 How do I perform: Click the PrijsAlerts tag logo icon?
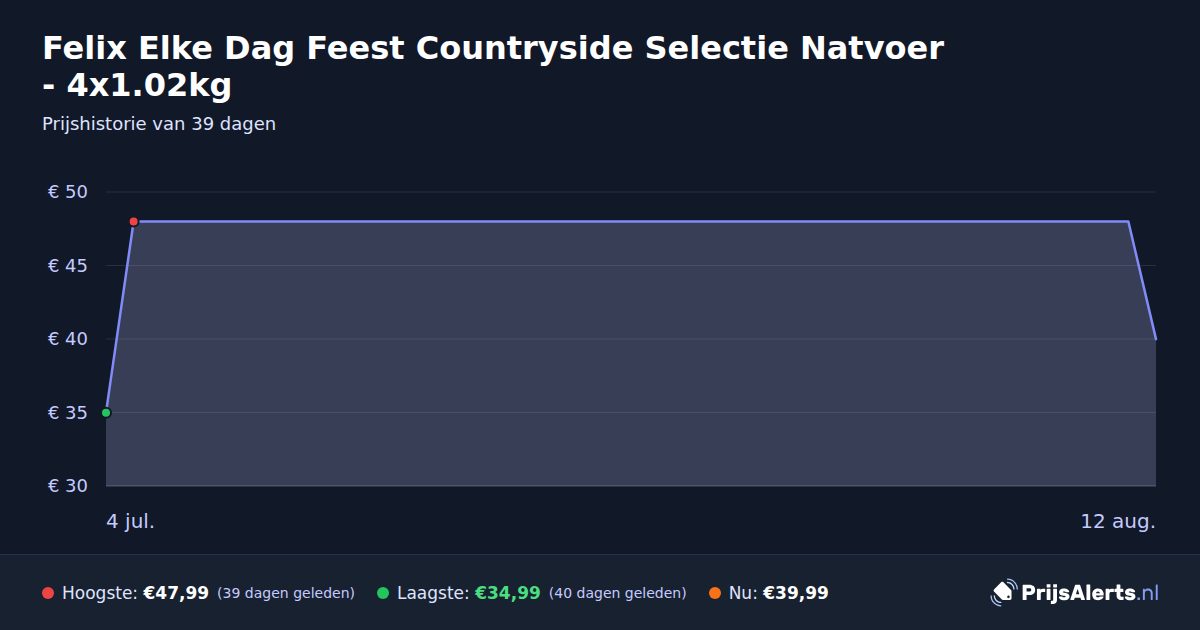tap(1003, 593)
